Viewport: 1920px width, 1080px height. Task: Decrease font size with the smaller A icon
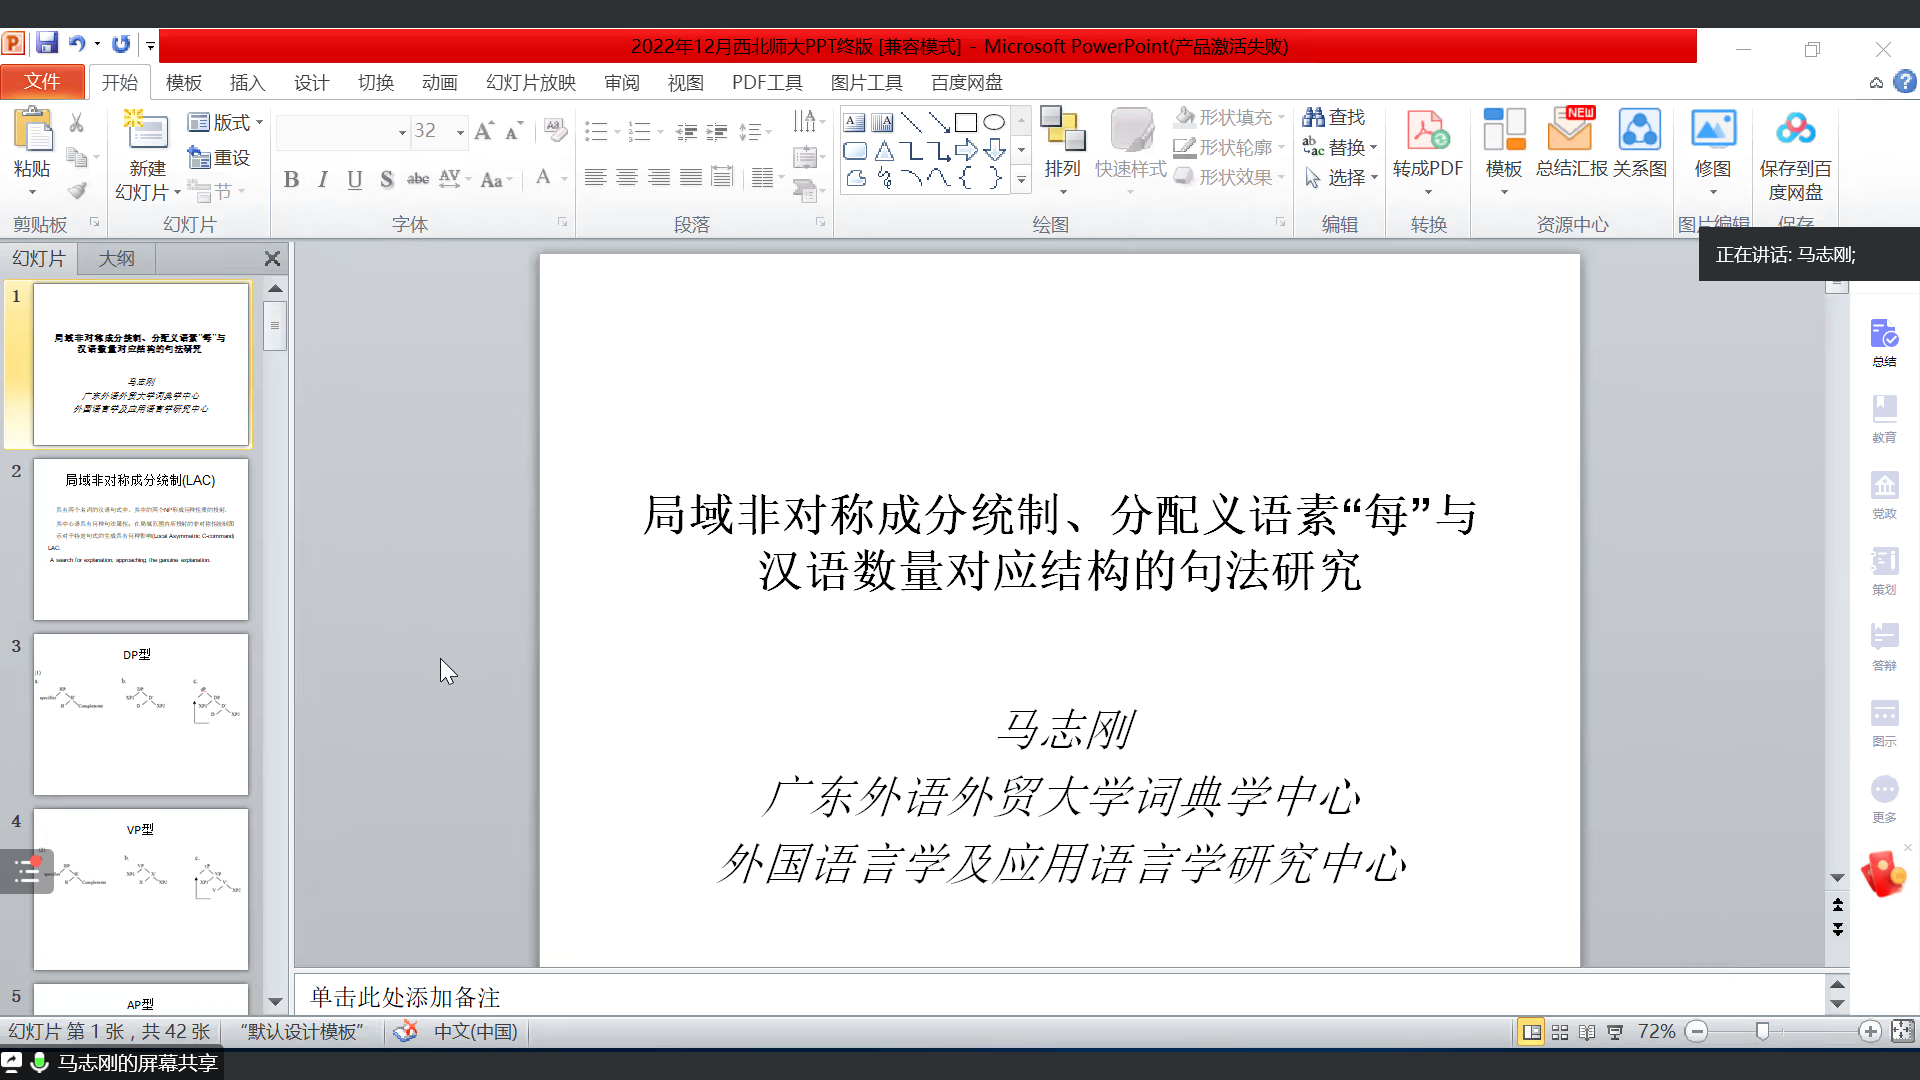pos(513,131)
